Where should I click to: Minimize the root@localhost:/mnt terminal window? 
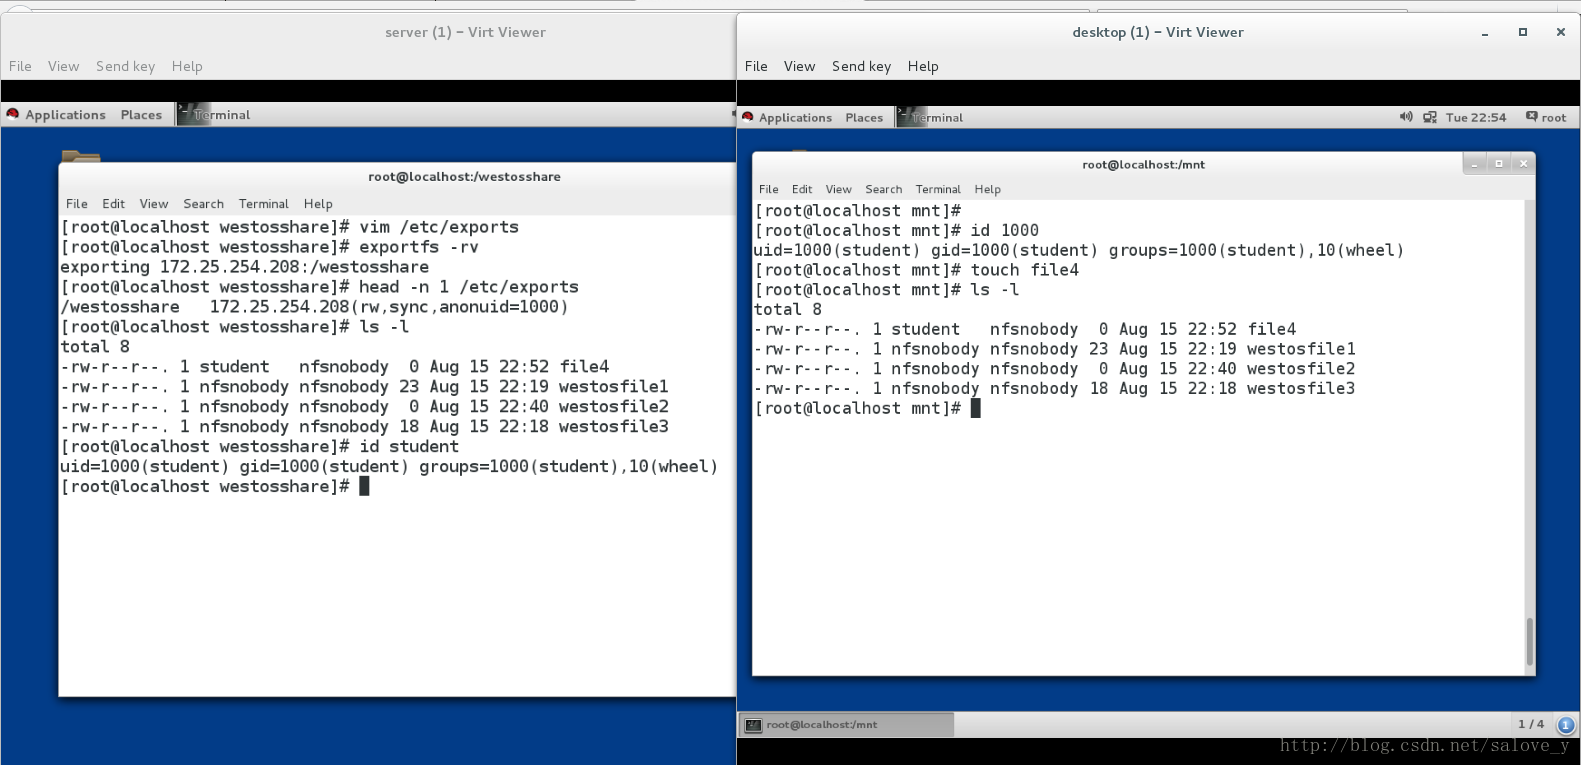1474,164
